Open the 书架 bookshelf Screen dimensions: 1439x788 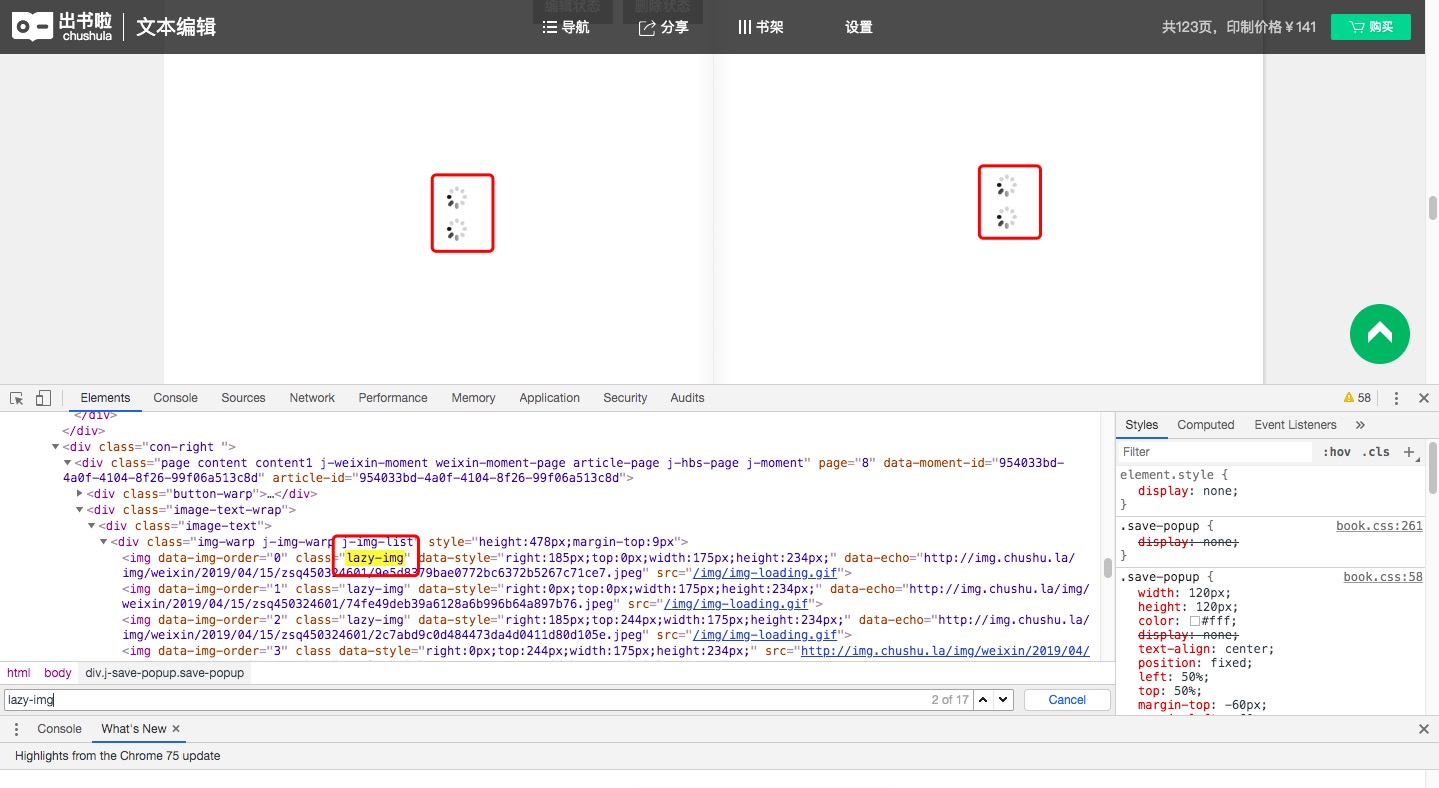[760, 27]
